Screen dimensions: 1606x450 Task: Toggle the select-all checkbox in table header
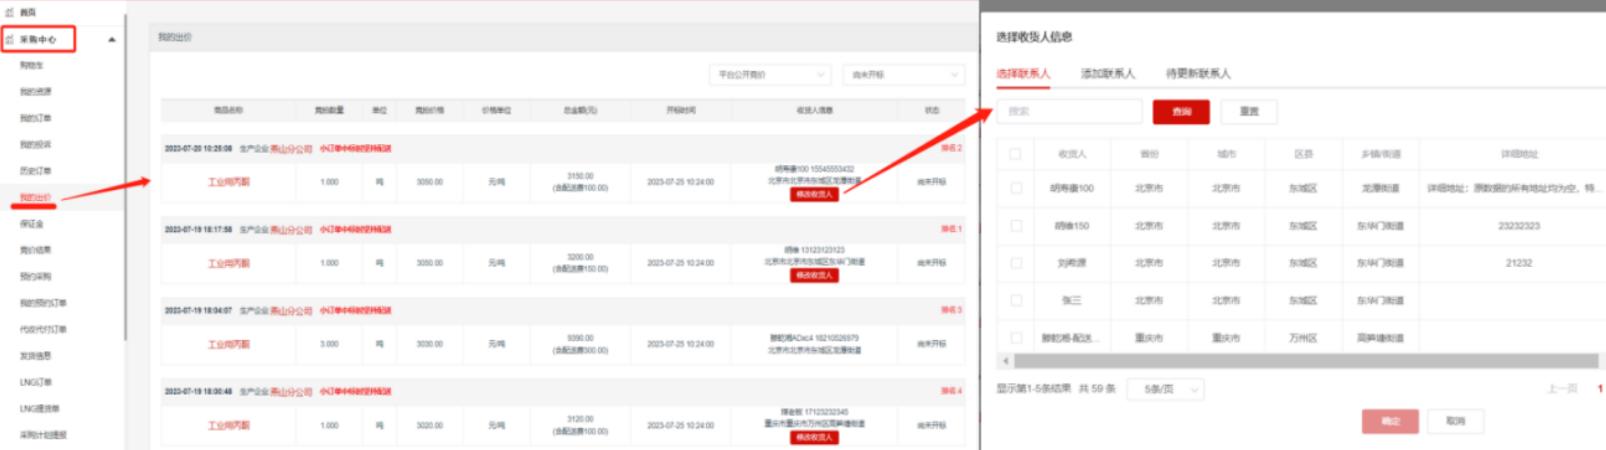pos(1015,154)
